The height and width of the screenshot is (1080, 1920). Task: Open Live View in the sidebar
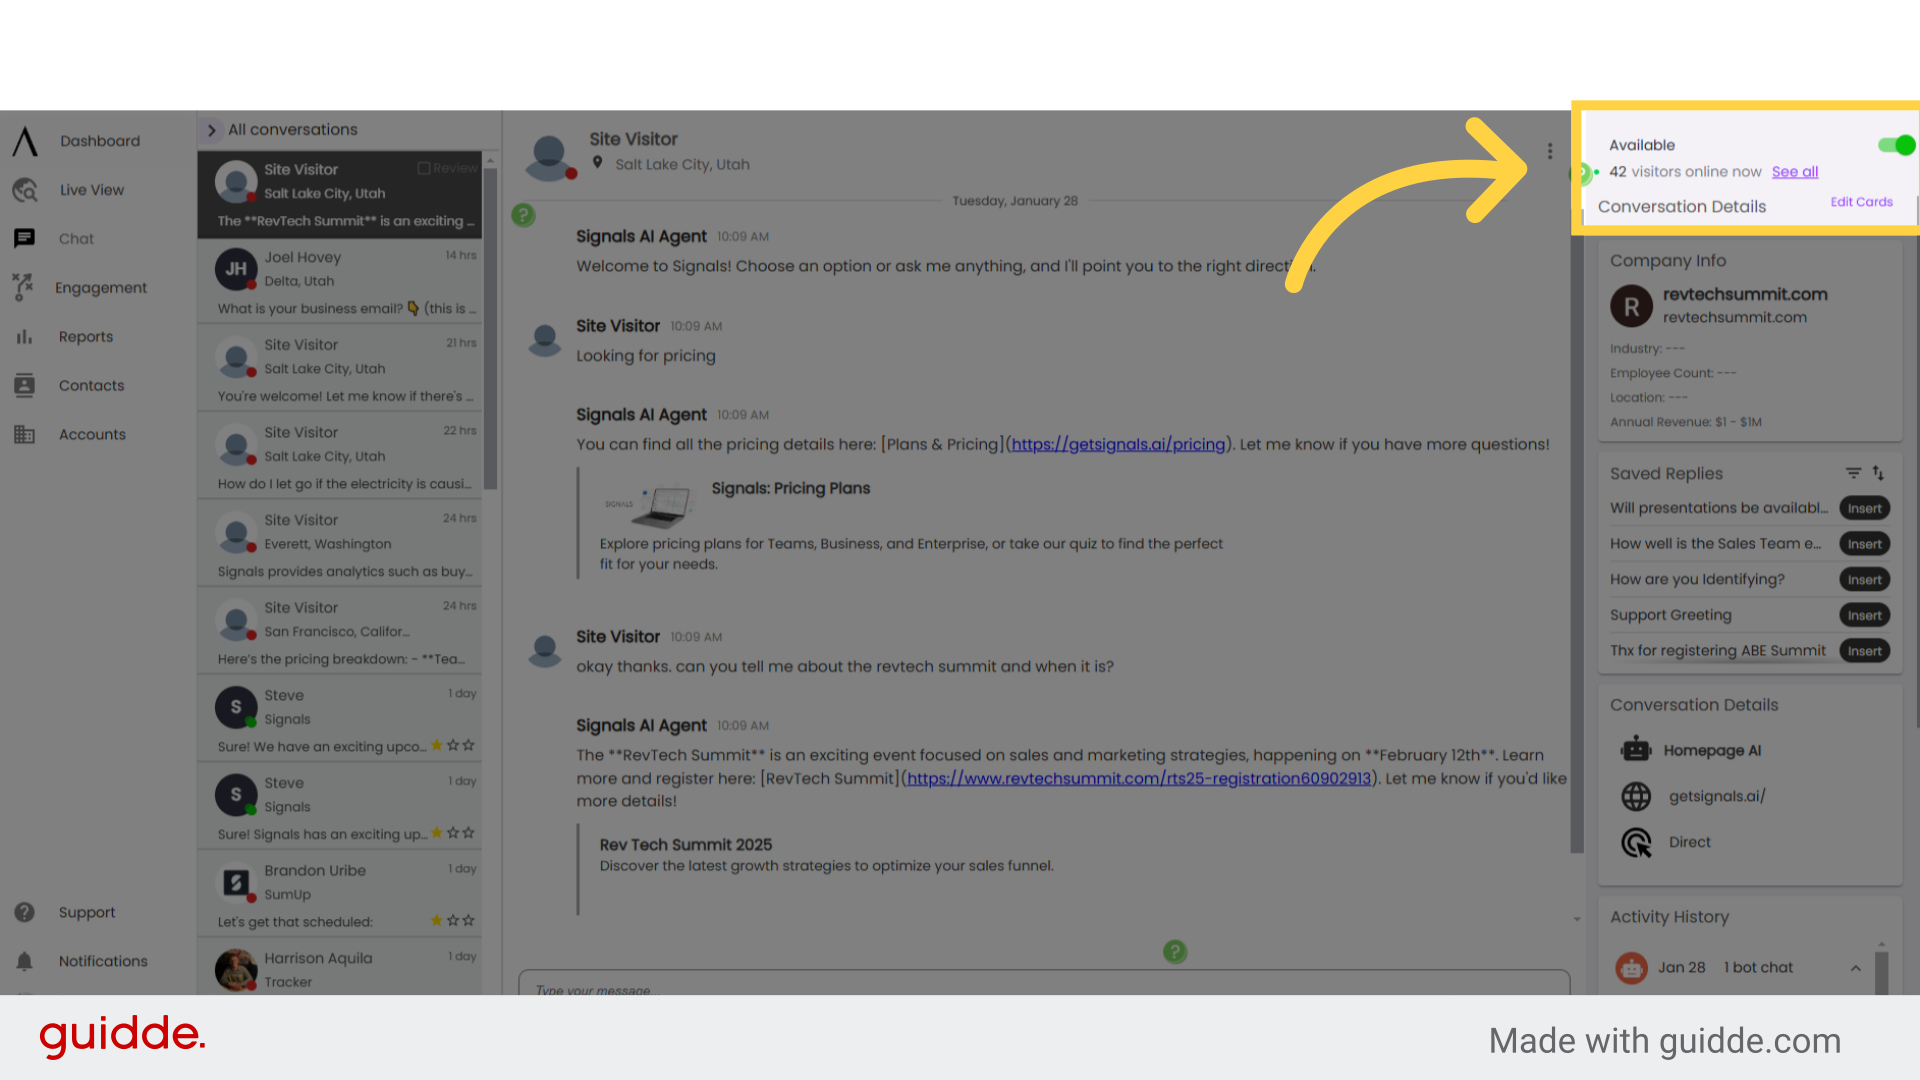(91, 190)
